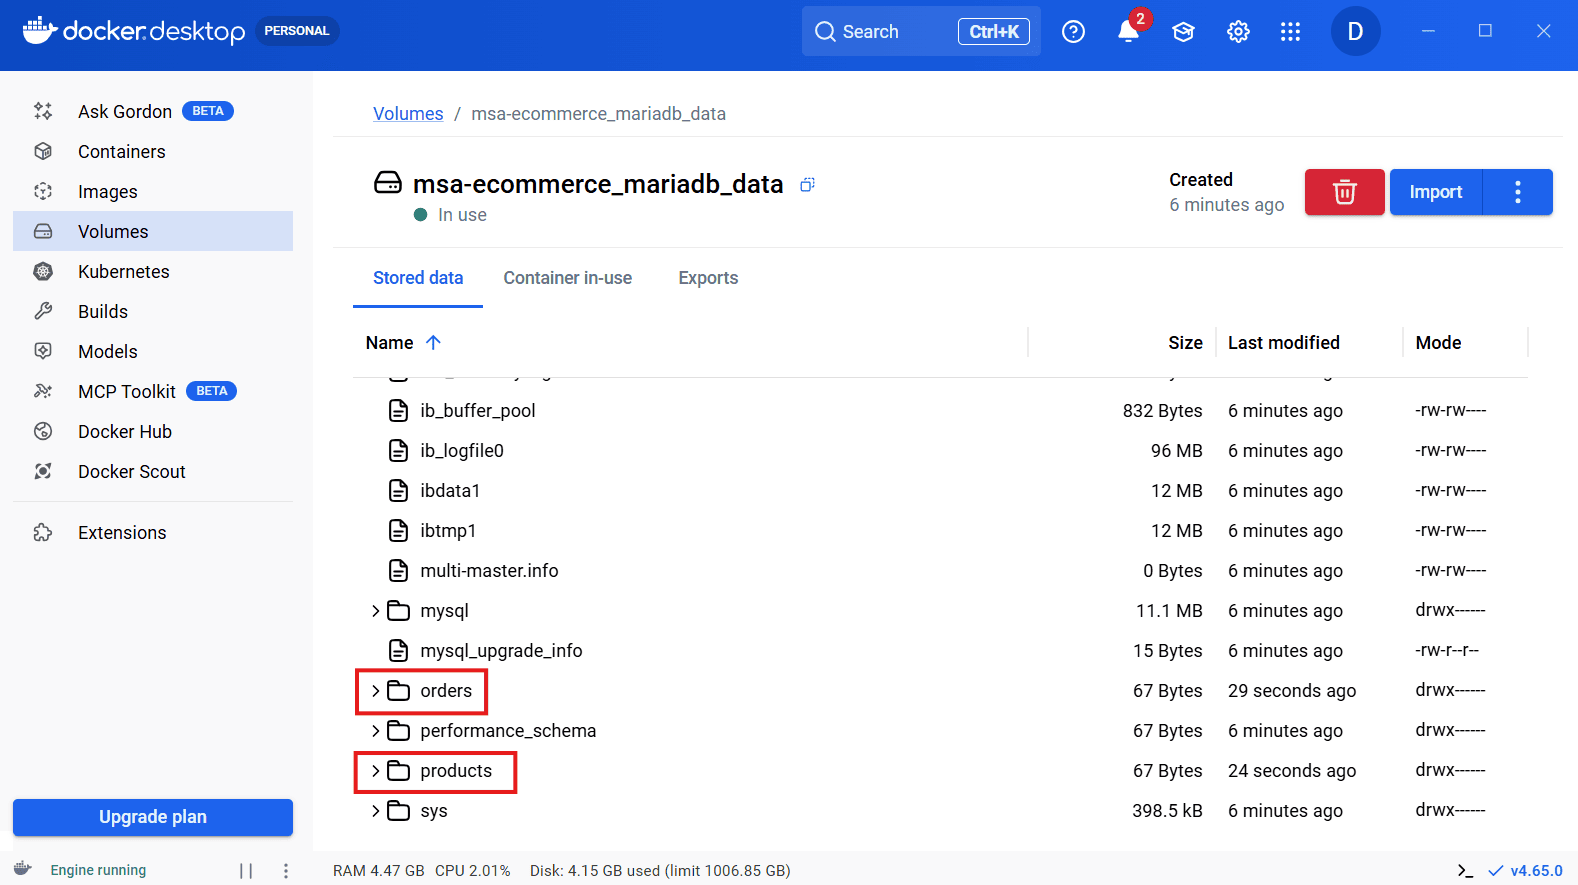Click the PERSONAL plan badge
This screenshot has width=1578, height=885.
click(x=297, y=31)
